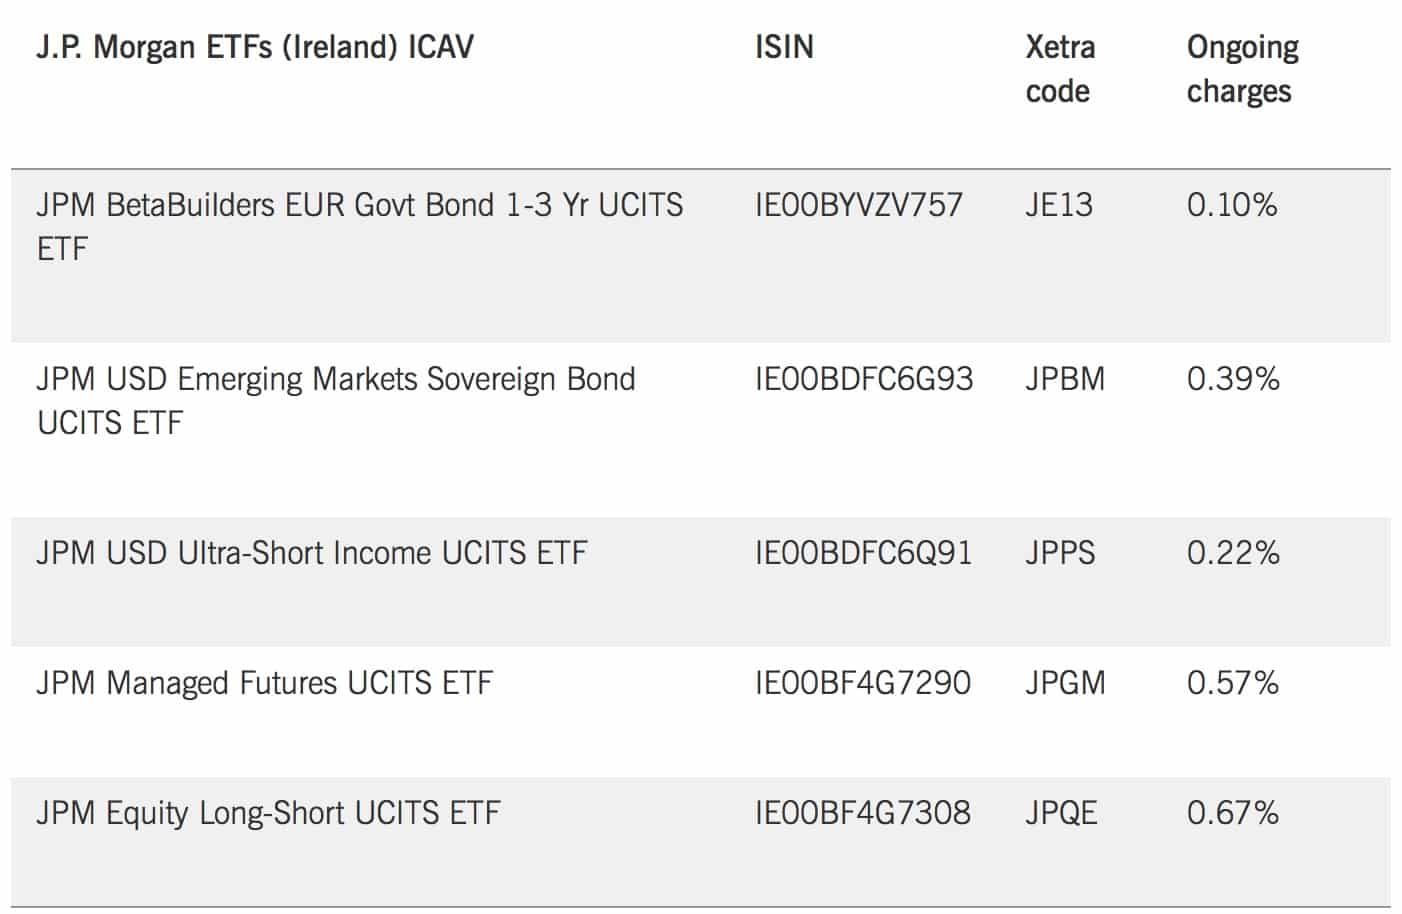
Task: Select ISIN IE00BF4G7308
Action: tap(862, 813)
